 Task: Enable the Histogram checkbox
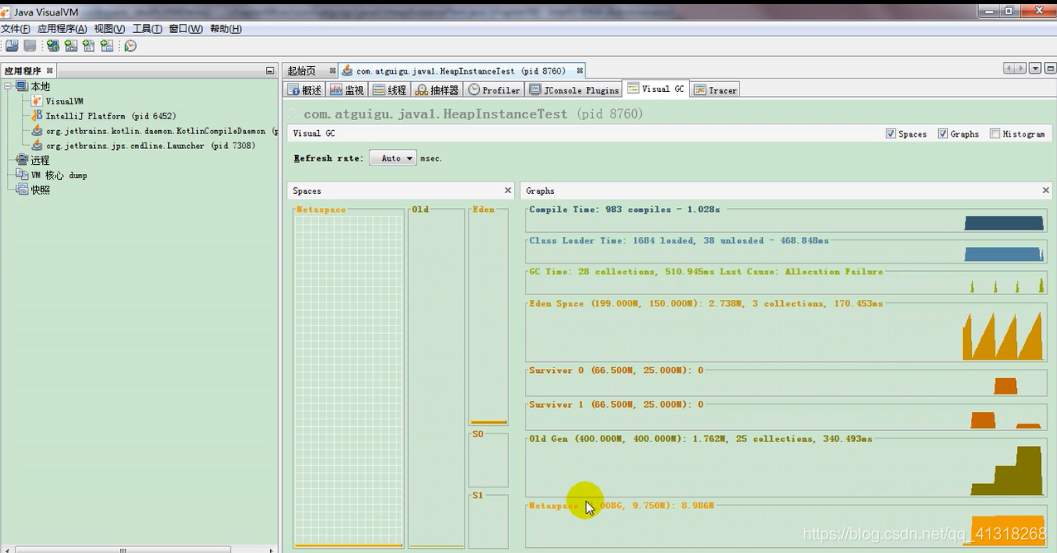(x=994, y=134)
